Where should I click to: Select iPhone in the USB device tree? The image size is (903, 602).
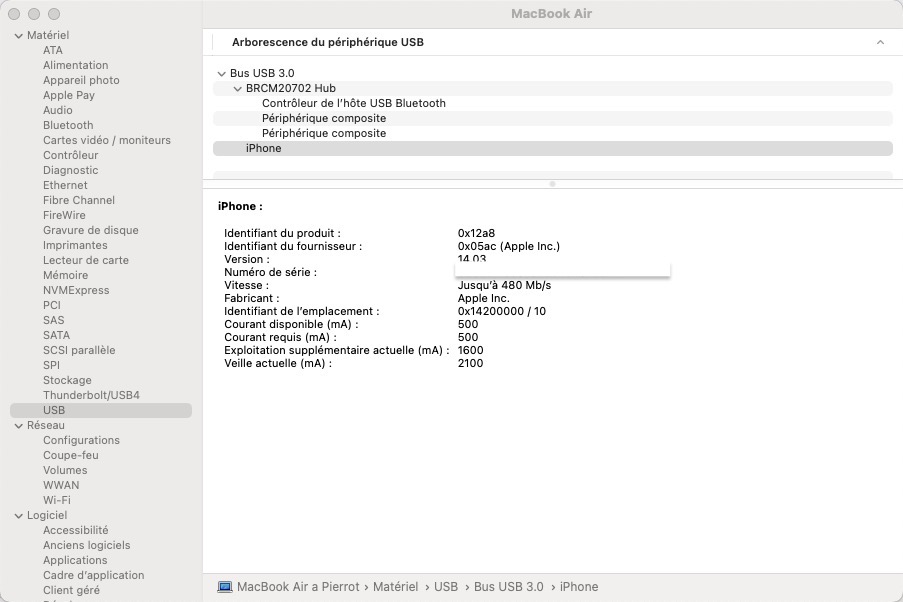coord(264,149)
